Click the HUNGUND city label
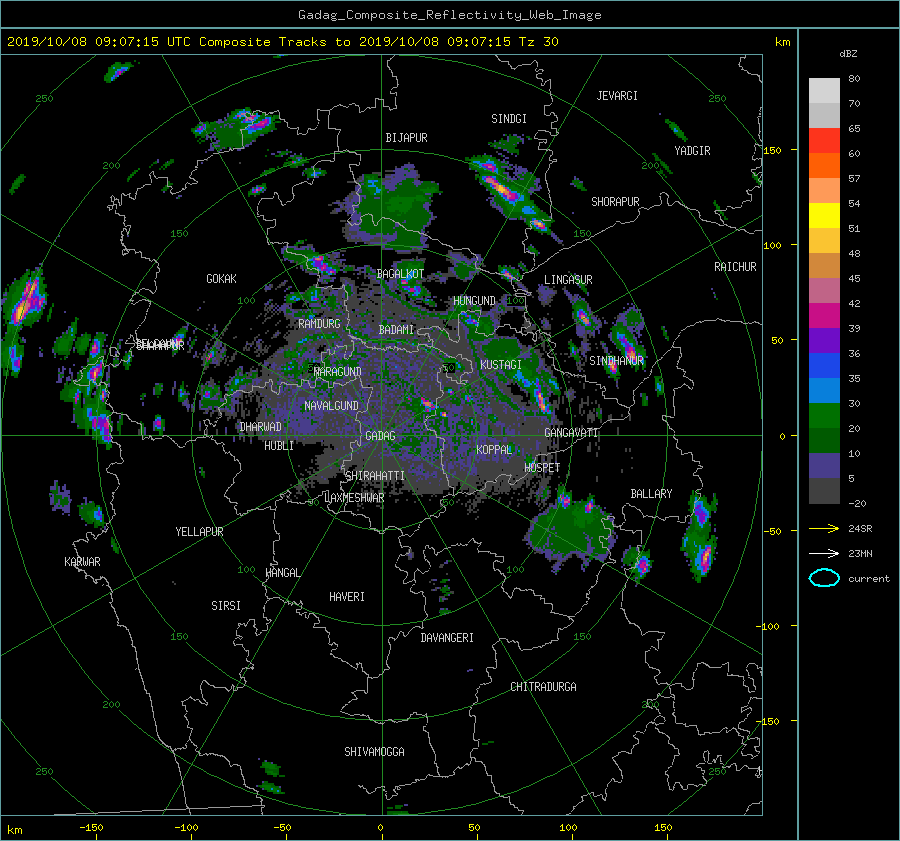Image resolution: width=900 pixels, height=841 pixels. pos(474,301)
